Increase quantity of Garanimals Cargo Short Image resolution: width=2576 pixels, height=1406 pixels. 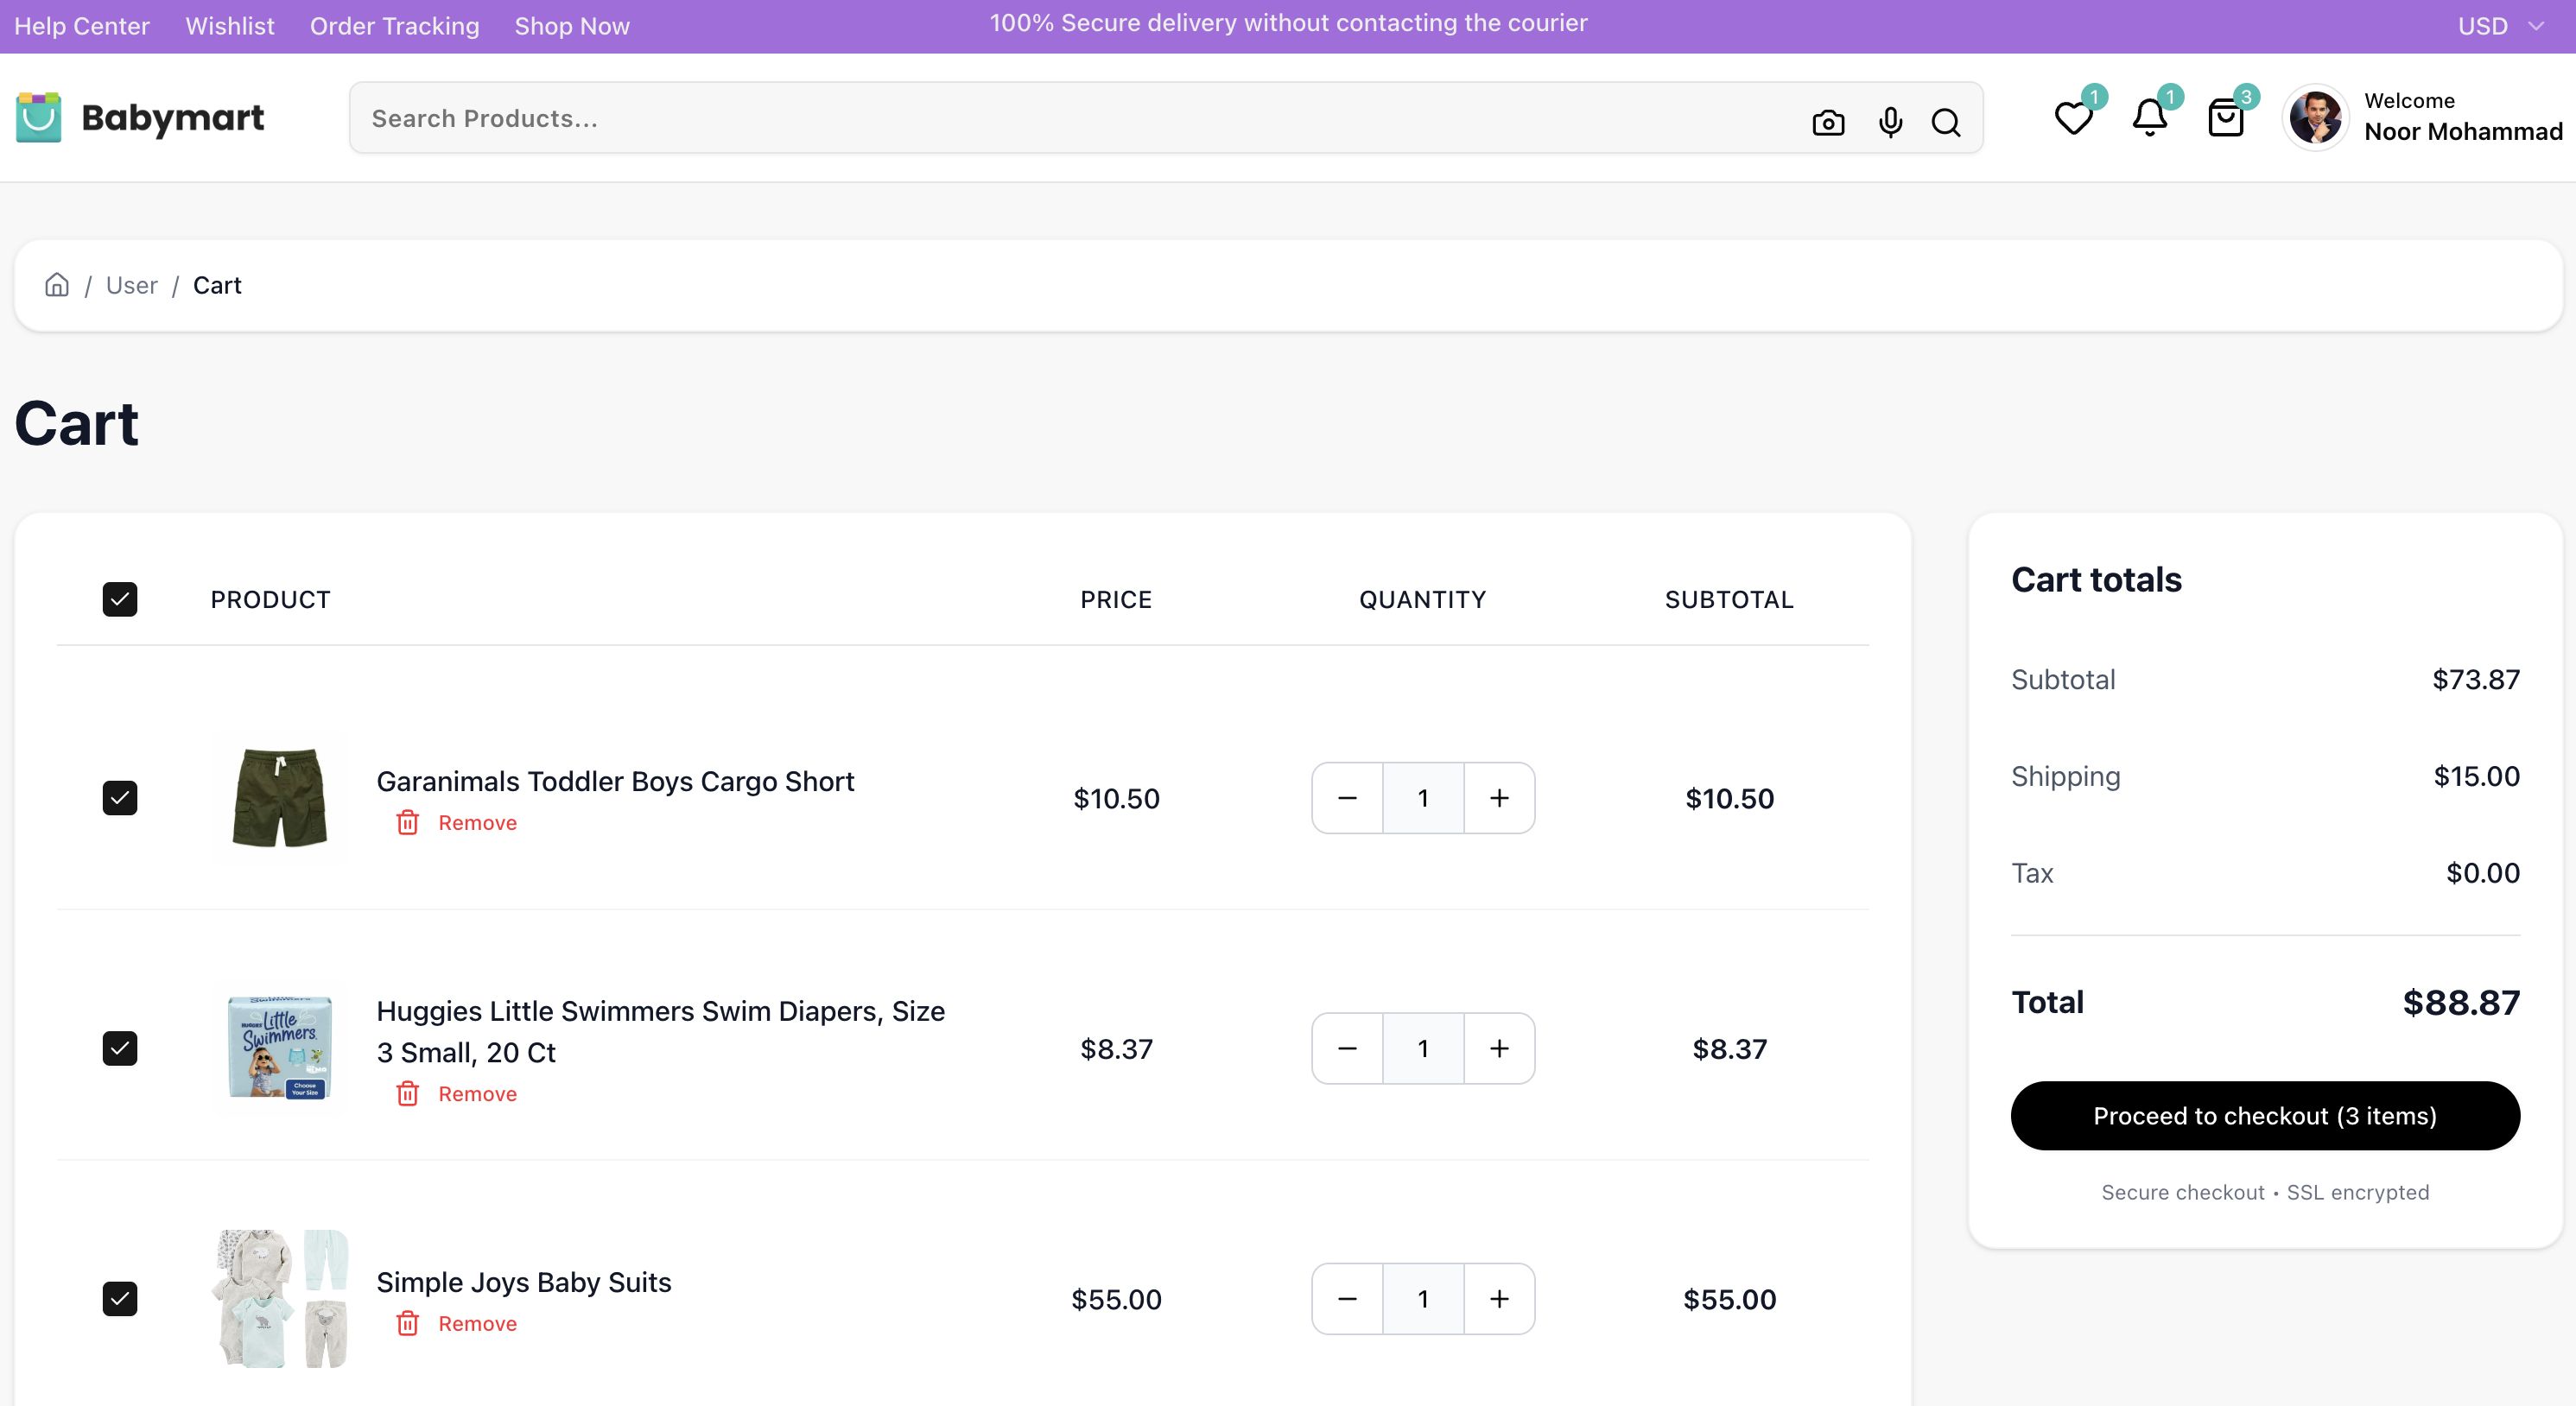pos(1498,798)
